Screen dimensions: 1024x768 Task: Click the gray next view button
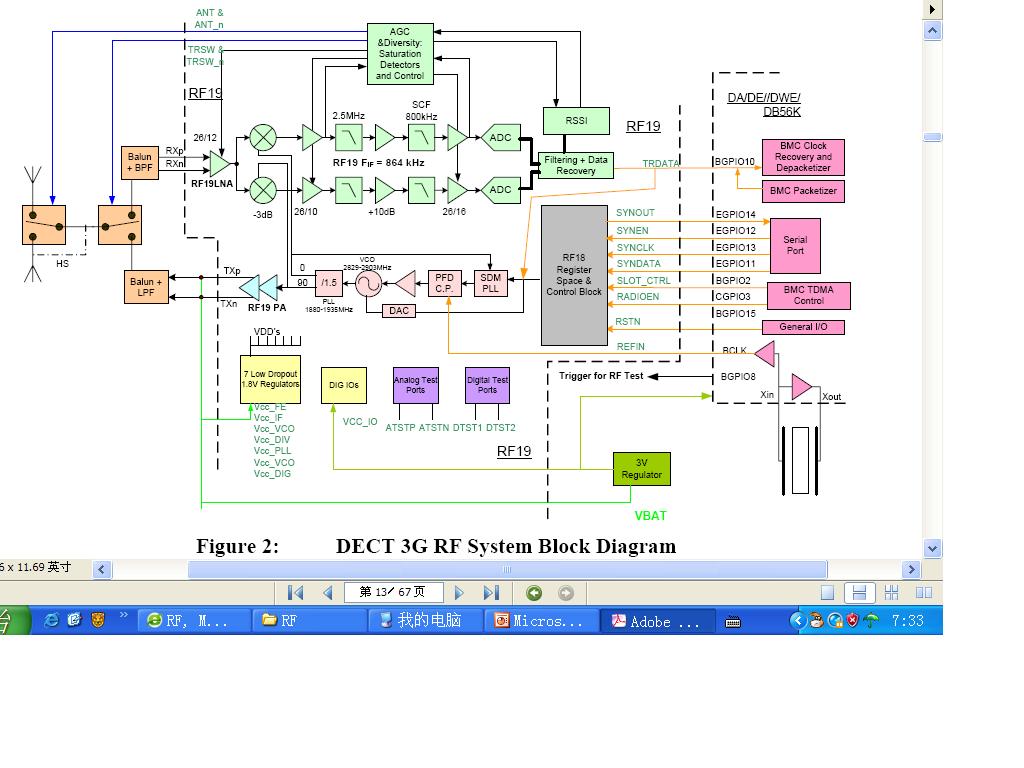click(x=566, y=593)
